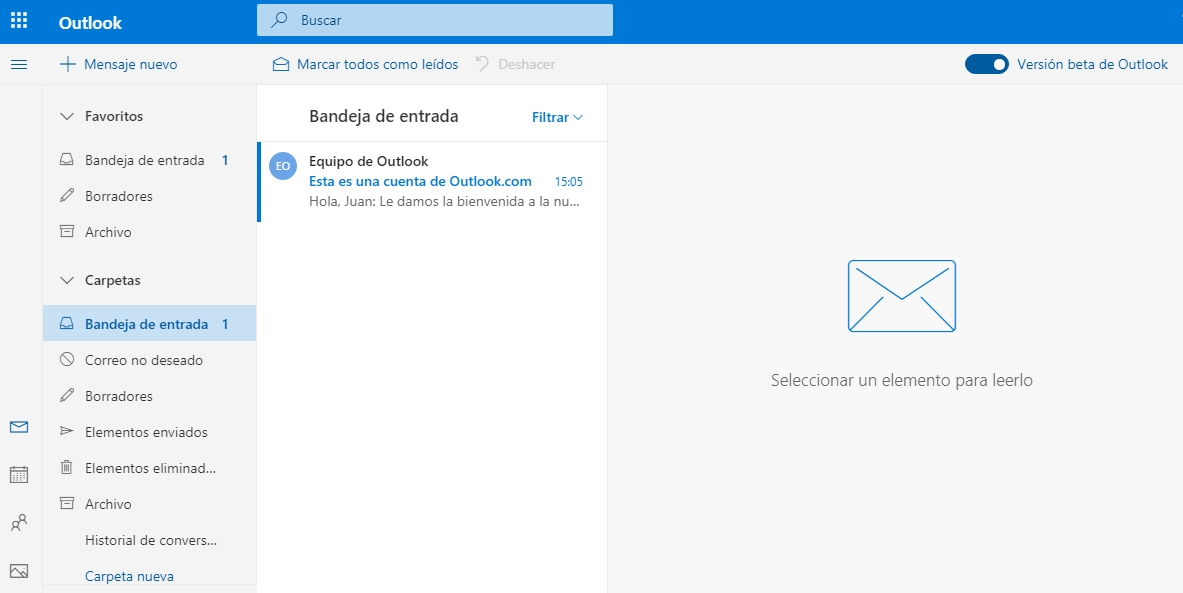Switch to the Mail module envelope icon
This screenshot has height=593, width=1183.
[19, 427]
